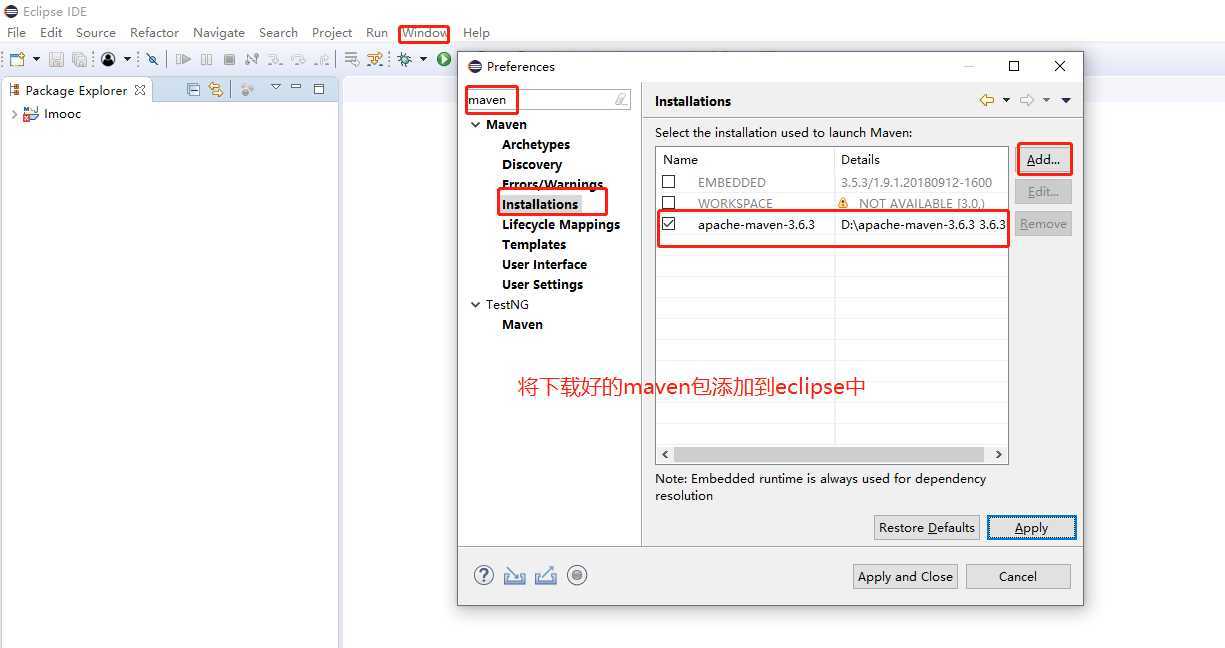Screen dimensions: 1225x648
Task: Select User Settings preference page
Action: point(542,285)
